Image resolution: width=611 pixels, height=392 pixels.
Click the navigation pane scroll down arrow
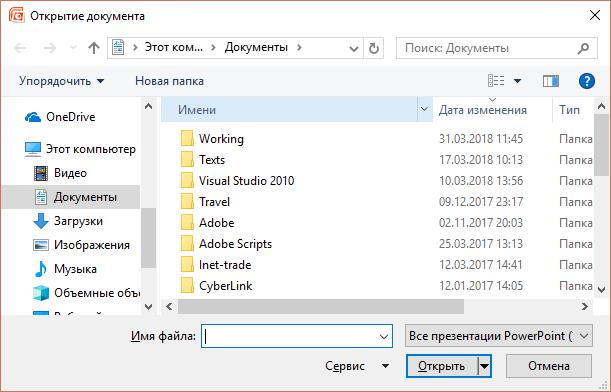(x=148, y=307)
